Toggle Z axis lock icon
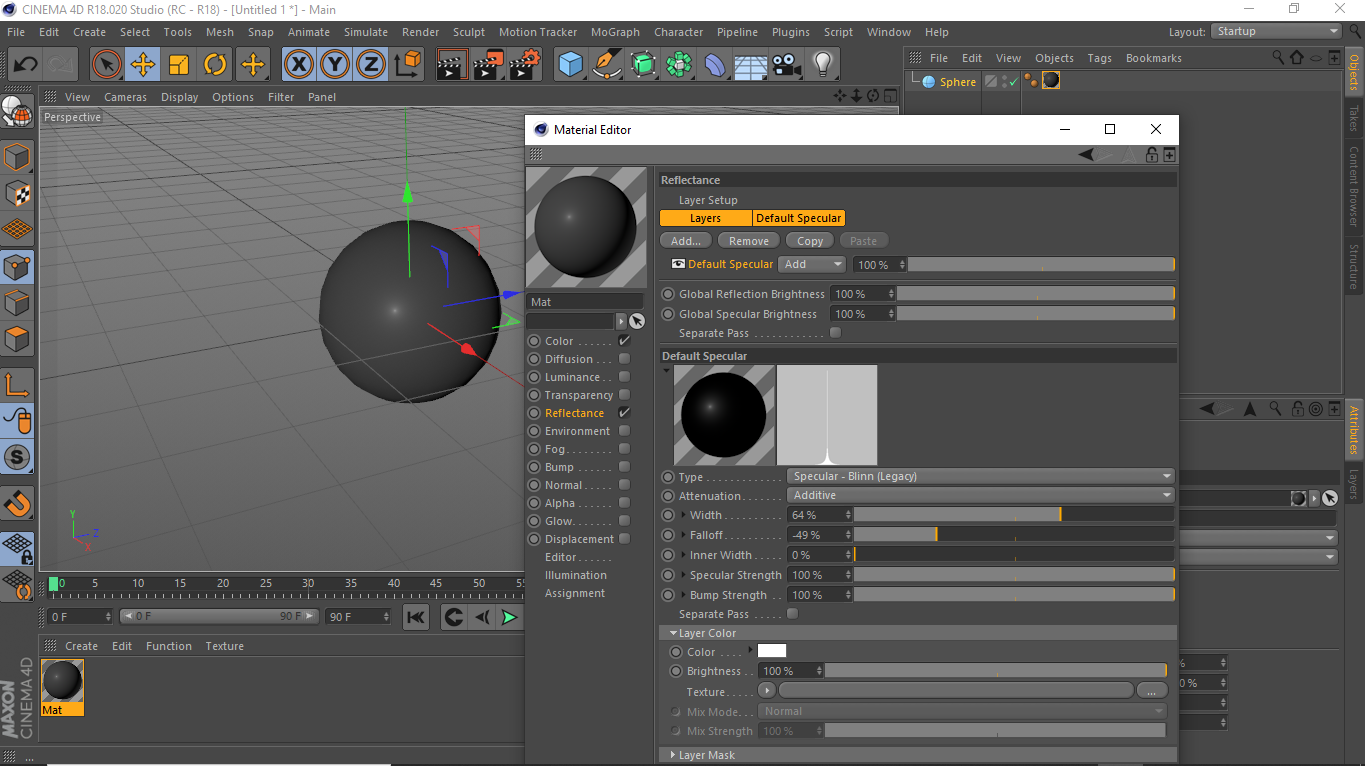This screenshot has width=1365, height=766. 371,65
